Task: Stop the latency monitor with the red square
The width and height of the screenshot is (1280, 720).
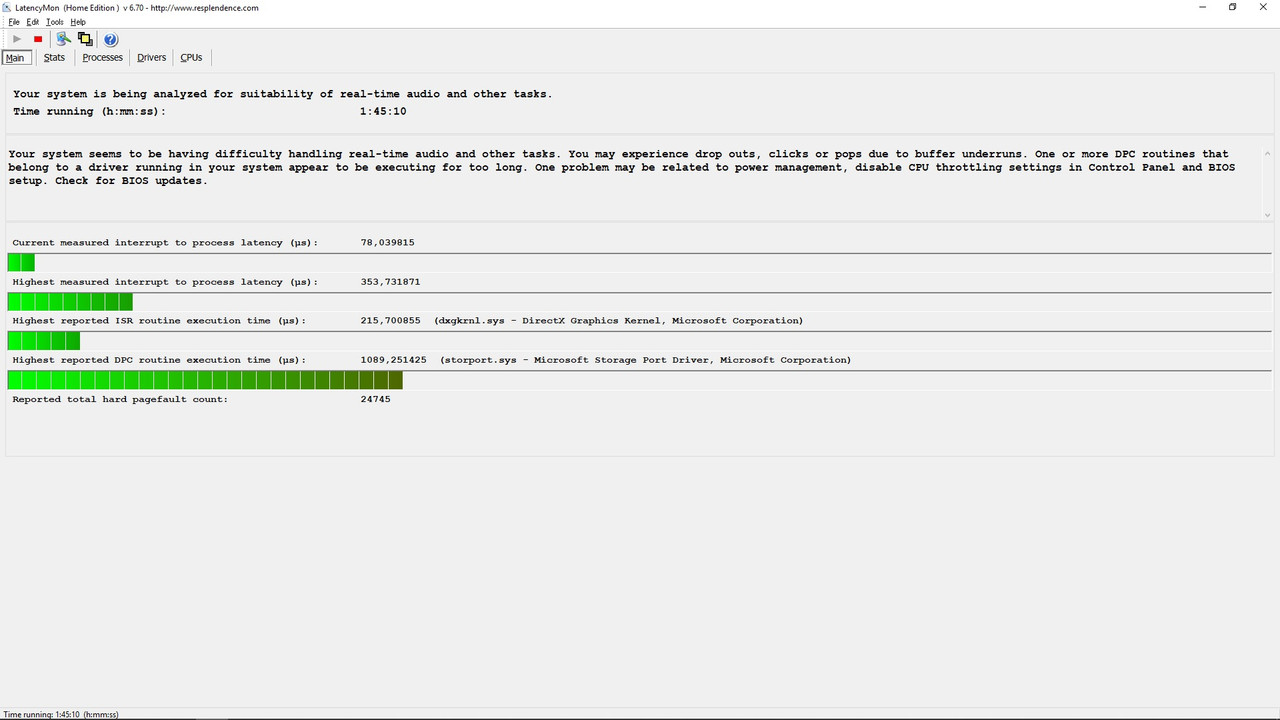Action: click(38, 39)
